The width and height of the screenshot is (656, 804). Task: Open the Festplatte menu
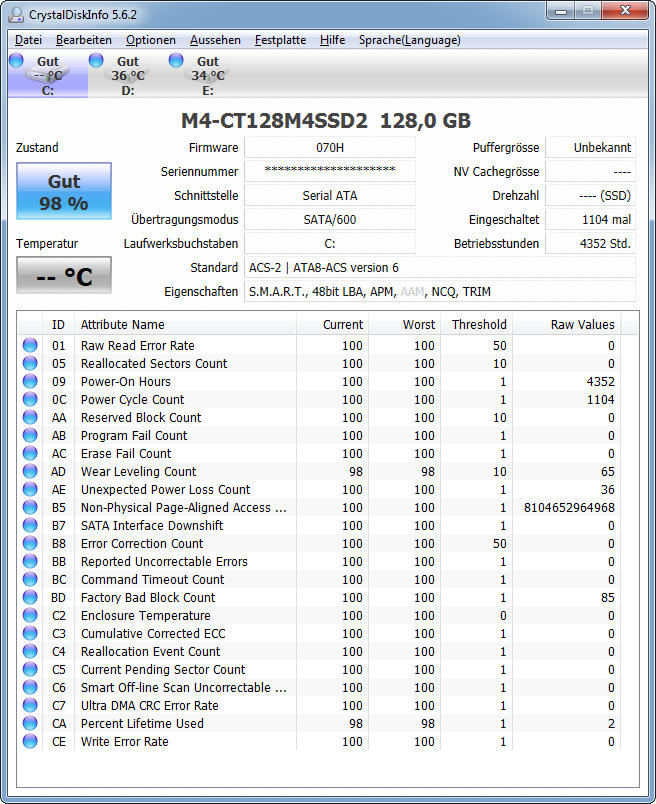[280, 40]
